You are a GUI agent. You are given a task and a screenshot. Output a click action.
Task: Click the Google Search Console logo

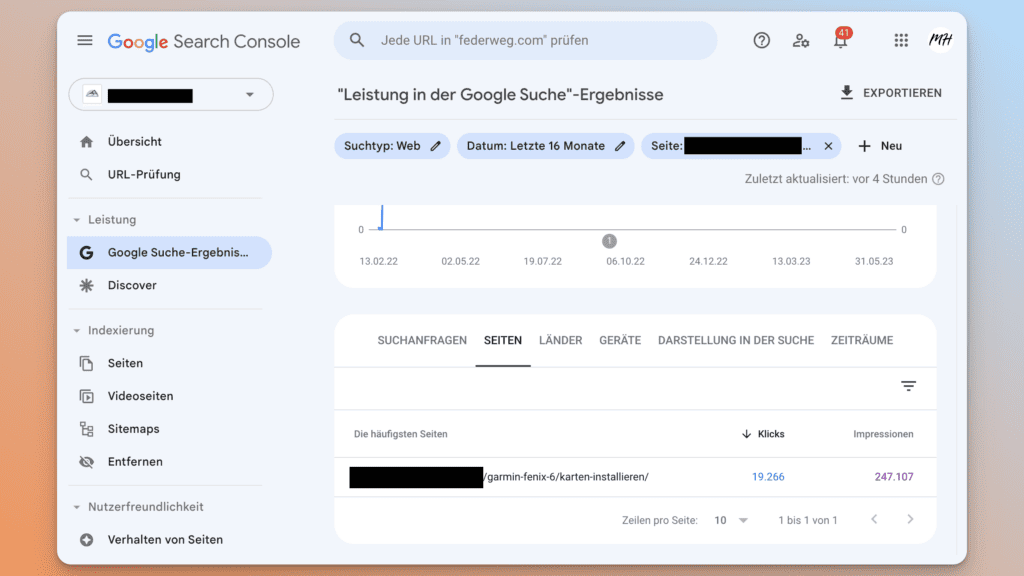(204, 42)
